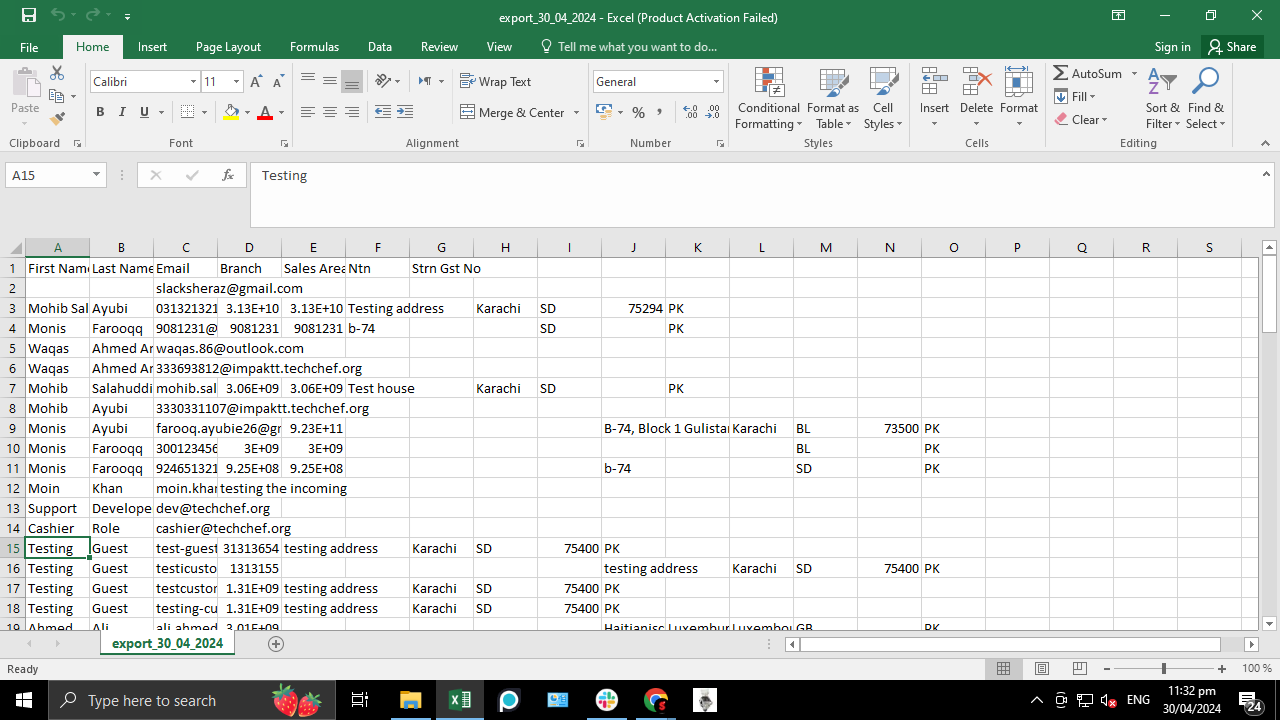
Task: Apply the red Font Color
Action: [265, 112]
